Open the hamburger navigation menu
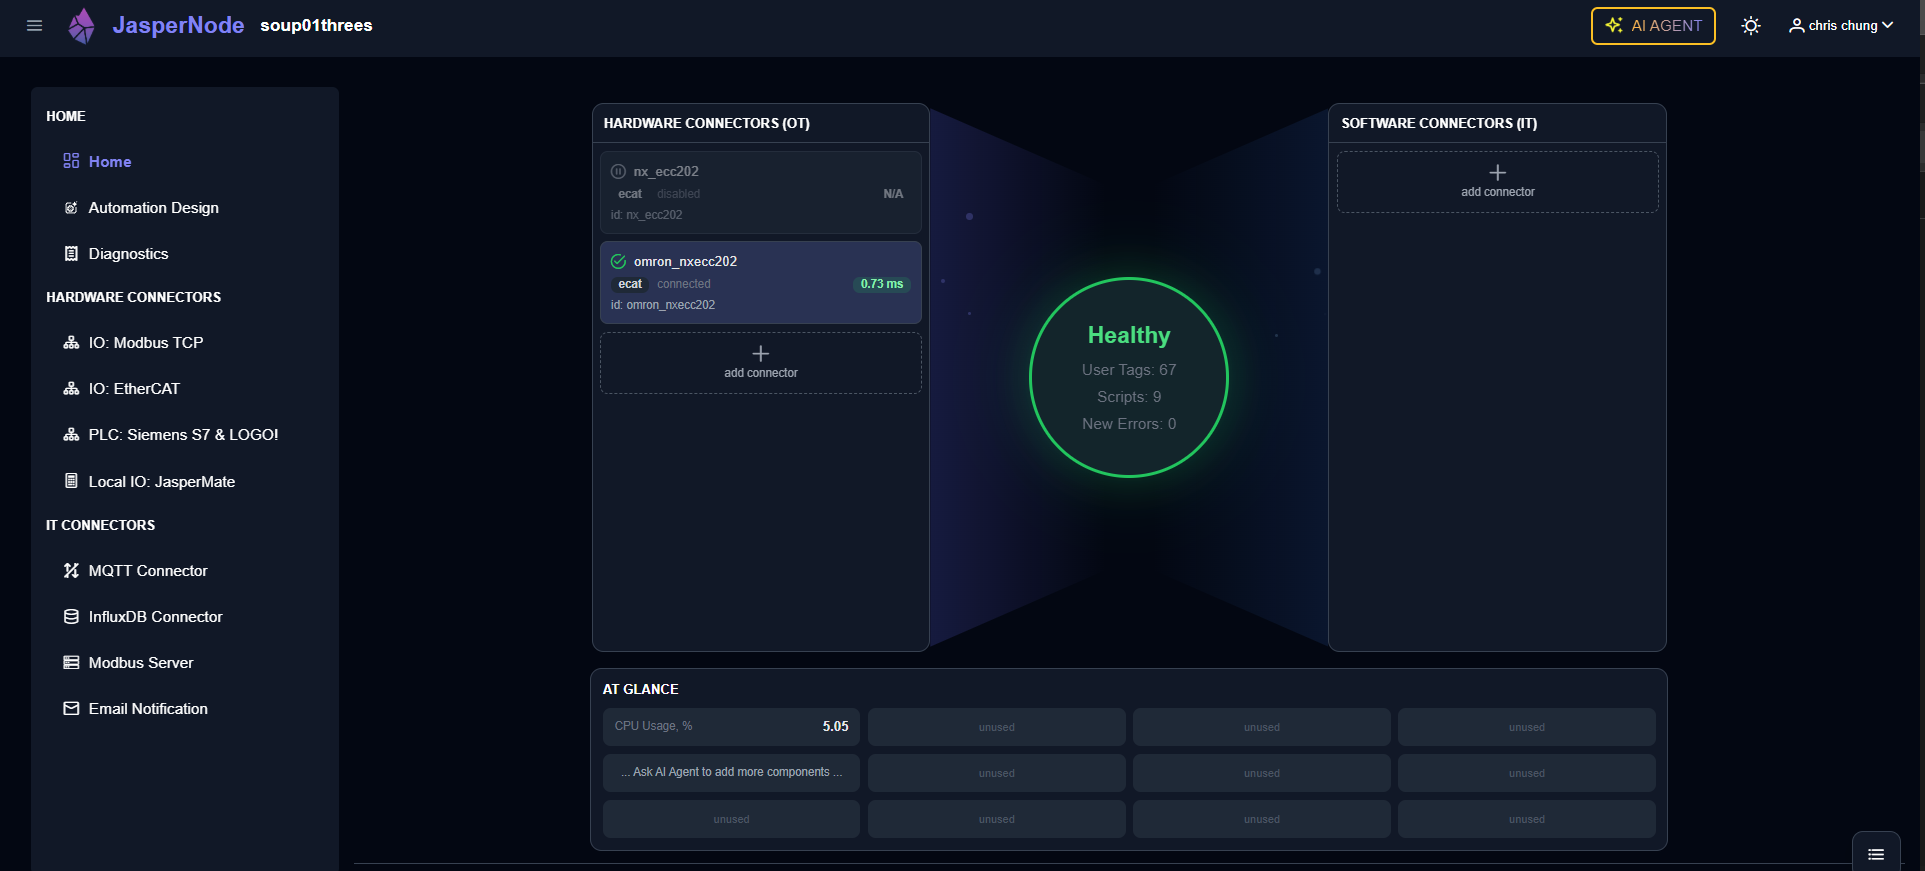 pos(34,26)
